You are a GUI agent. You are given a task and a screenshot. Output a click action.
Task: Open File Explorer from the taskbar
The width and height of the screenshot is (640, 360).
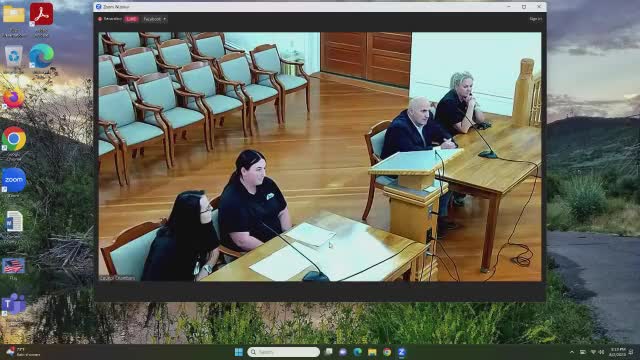(x=372, y=352)
